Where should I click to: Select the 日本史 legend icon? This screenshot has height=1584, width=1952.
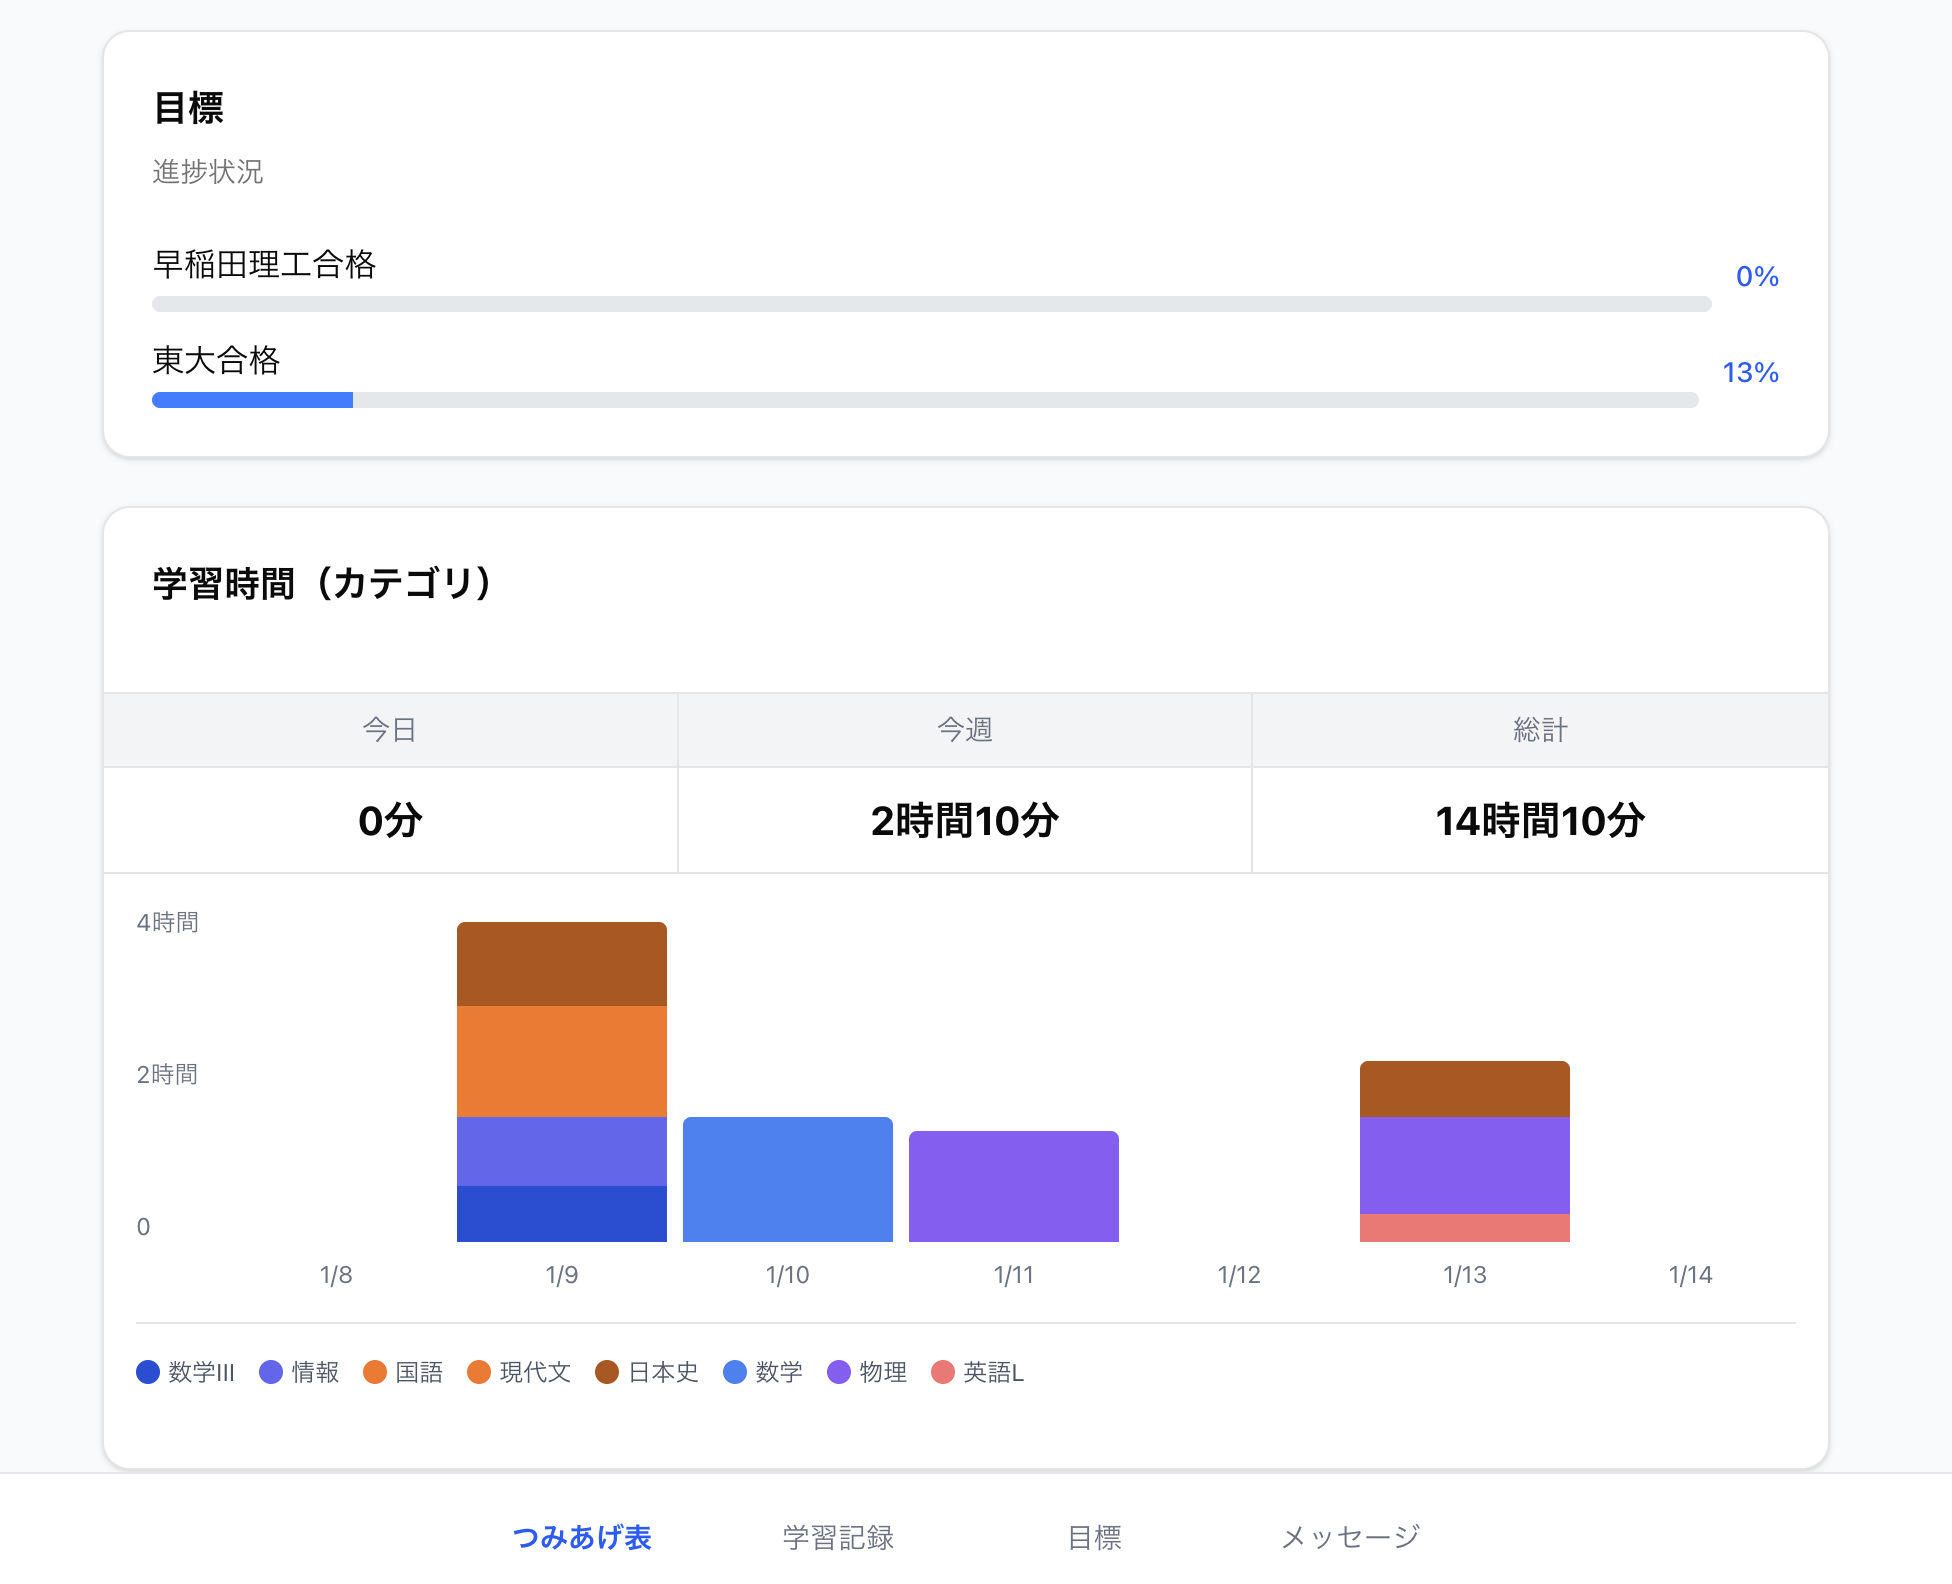[607, 1373]
